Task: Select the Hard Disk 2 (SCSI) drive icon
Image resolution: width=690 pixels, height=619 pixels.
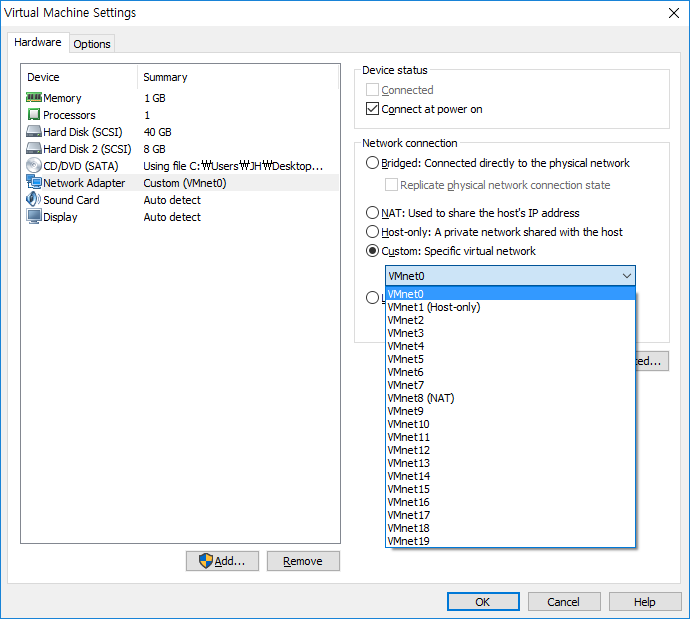Action: 34,148
